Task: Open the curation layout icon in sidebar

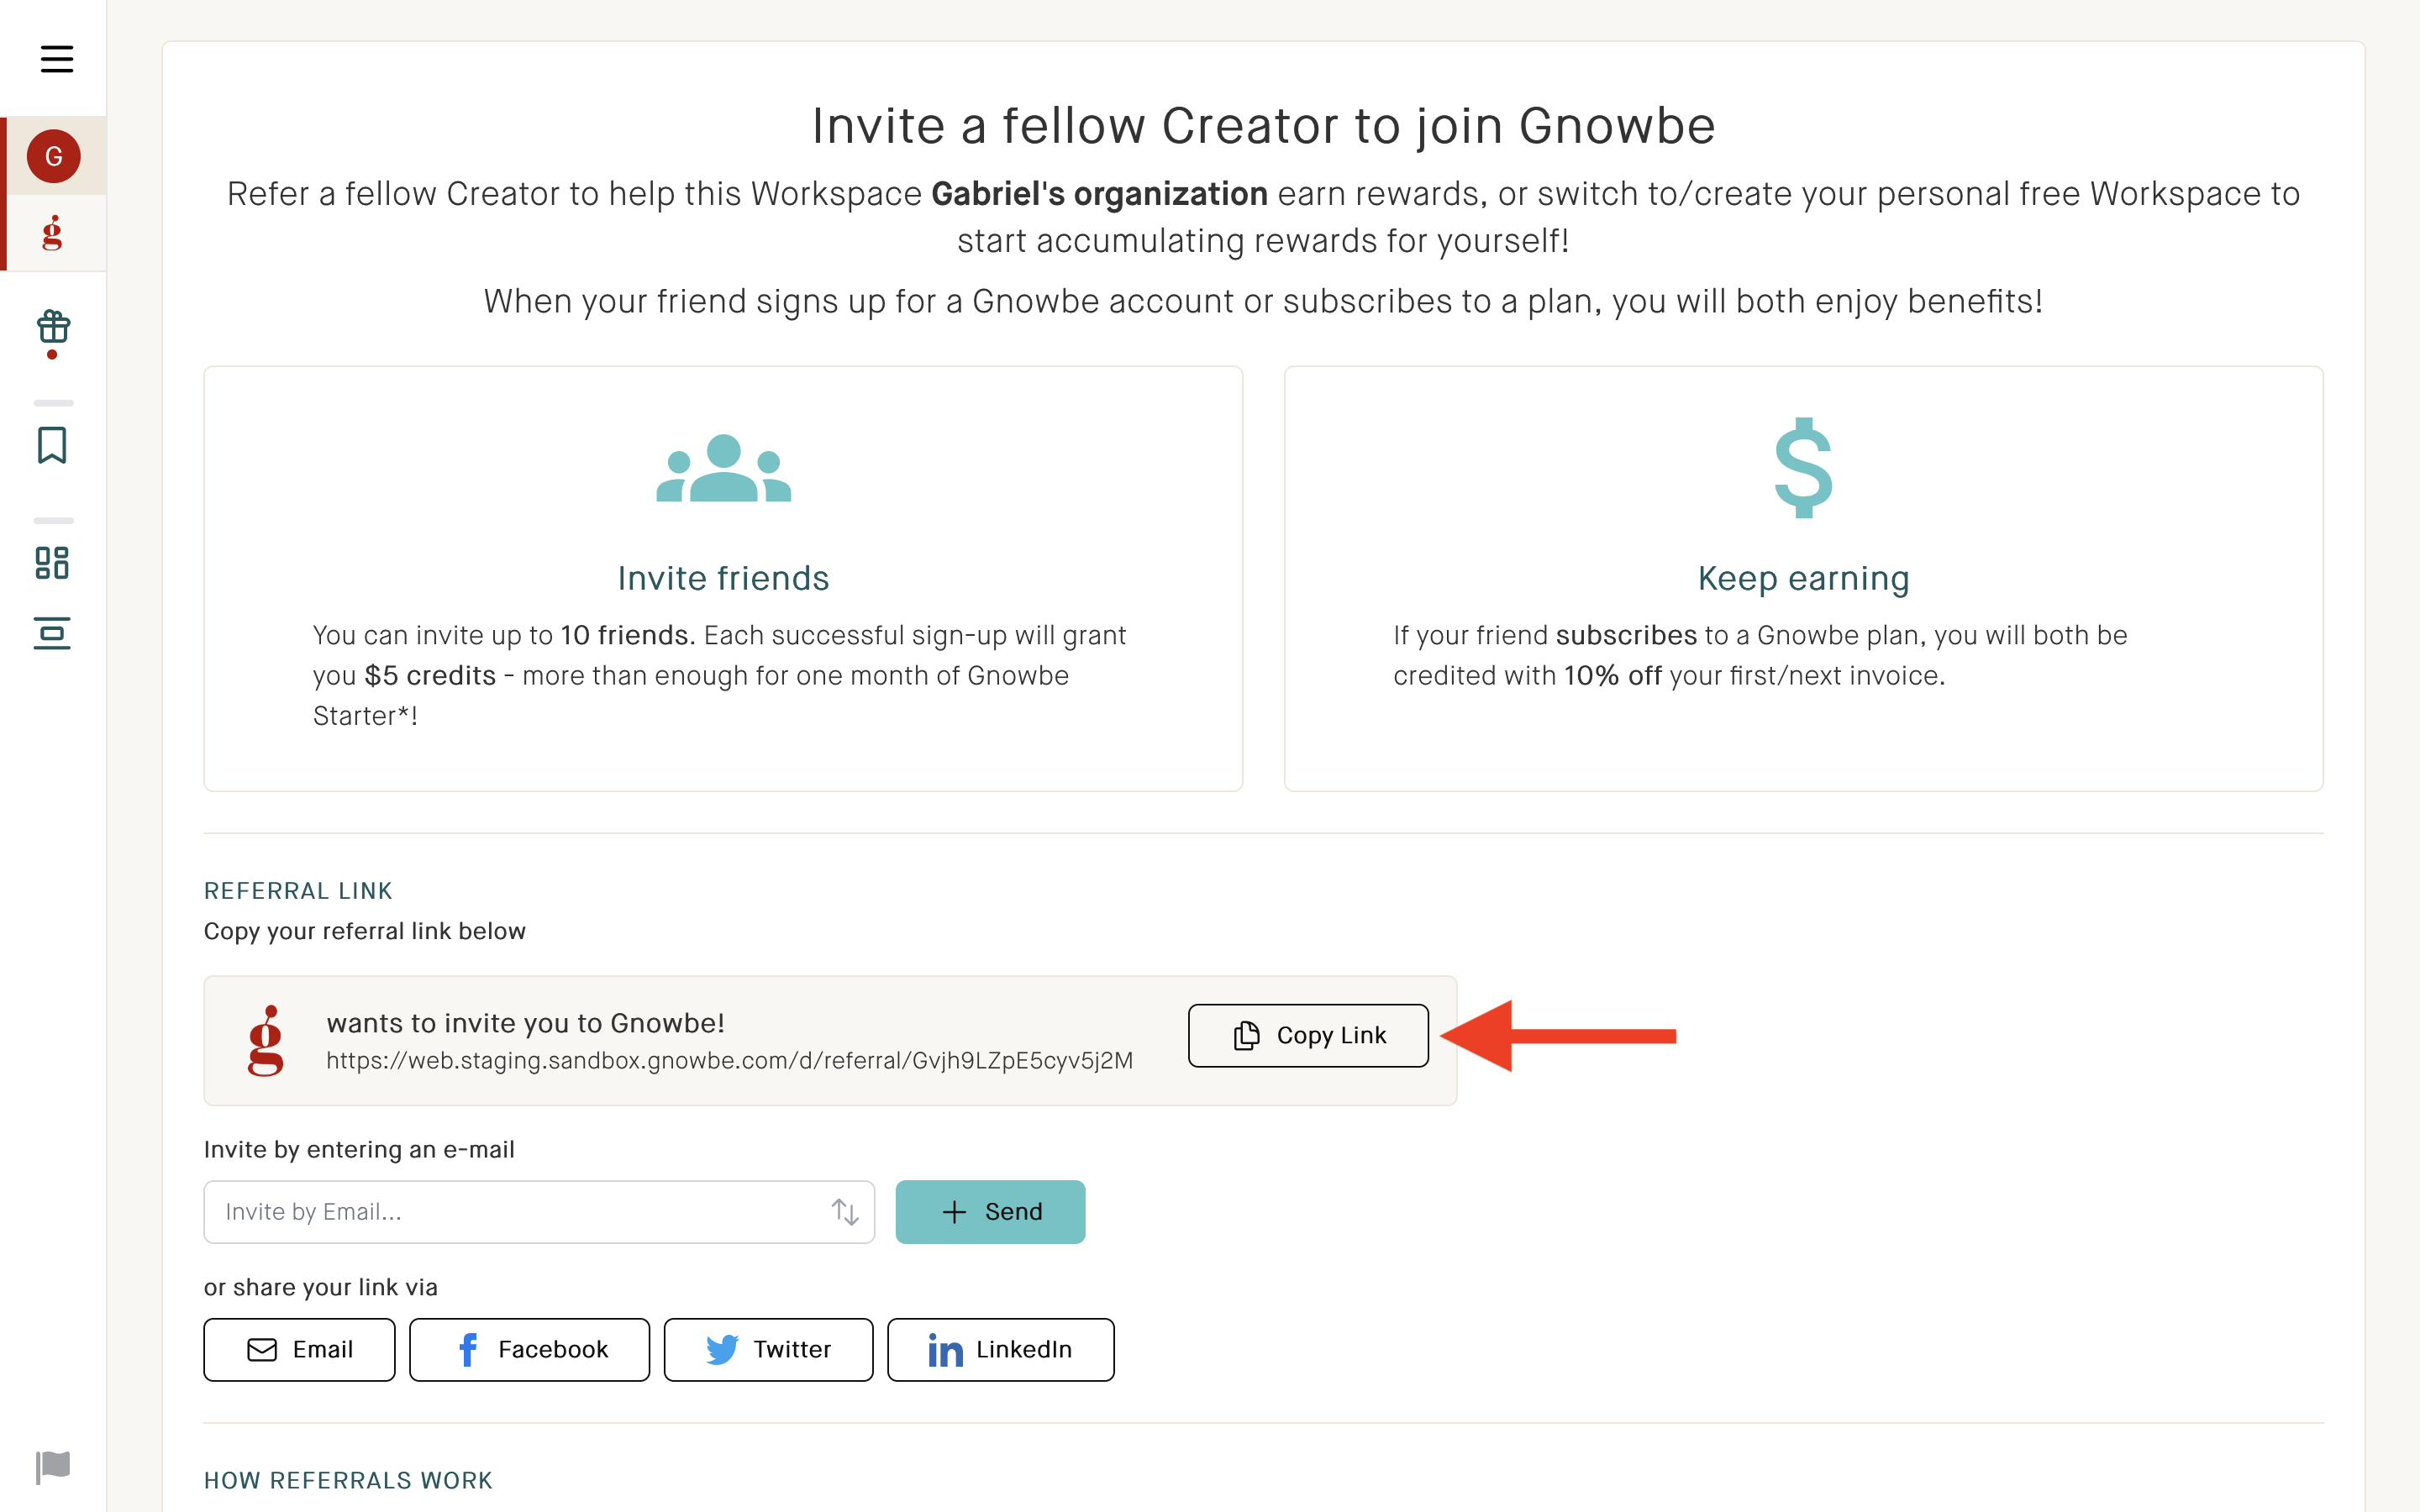Action: (52, 633)
